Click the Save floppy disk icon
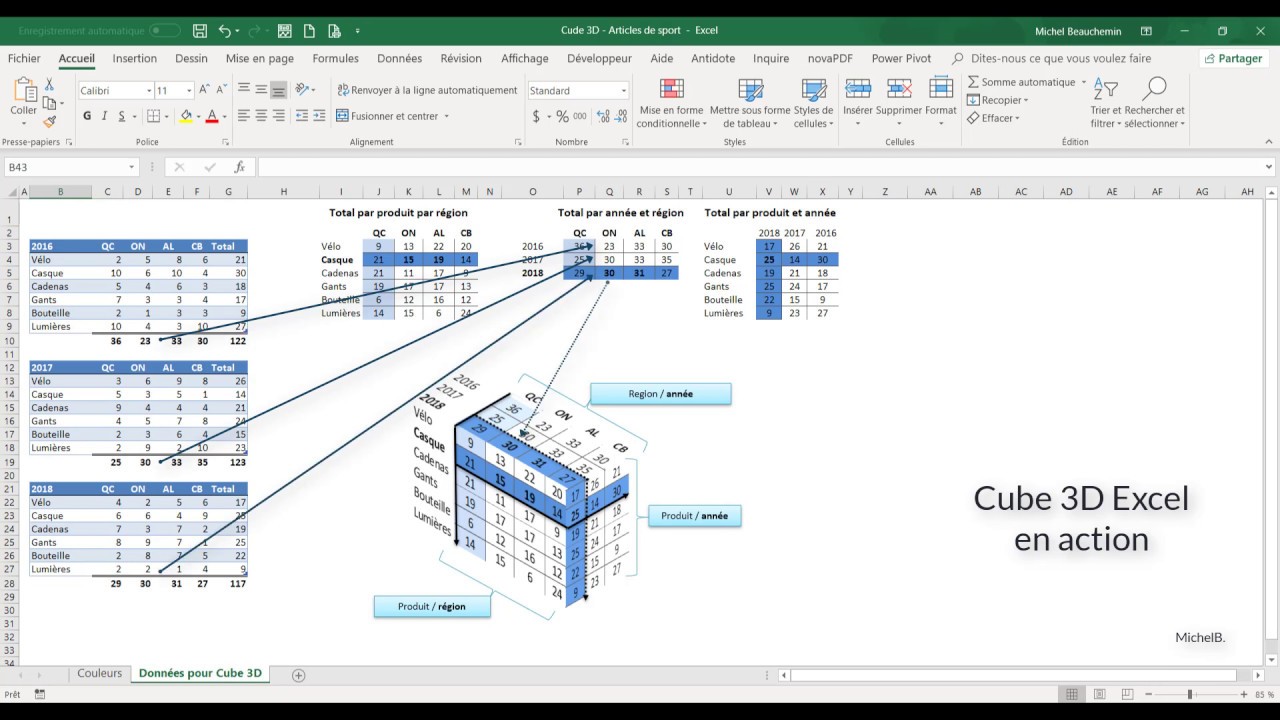The width and height of the screenshot is (1280, 720). point(200,31)
